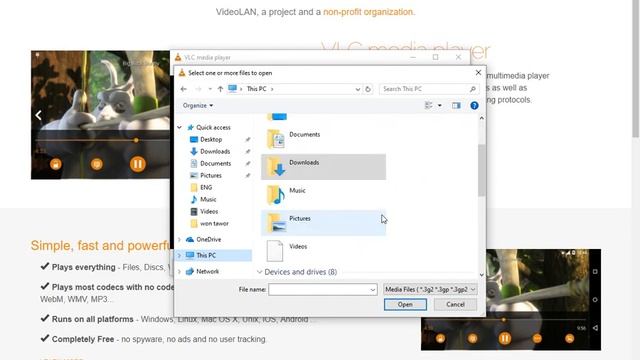The image size is (640, 360).
Task: Click the Back arrow in file dialog
Action: (183, 89)
